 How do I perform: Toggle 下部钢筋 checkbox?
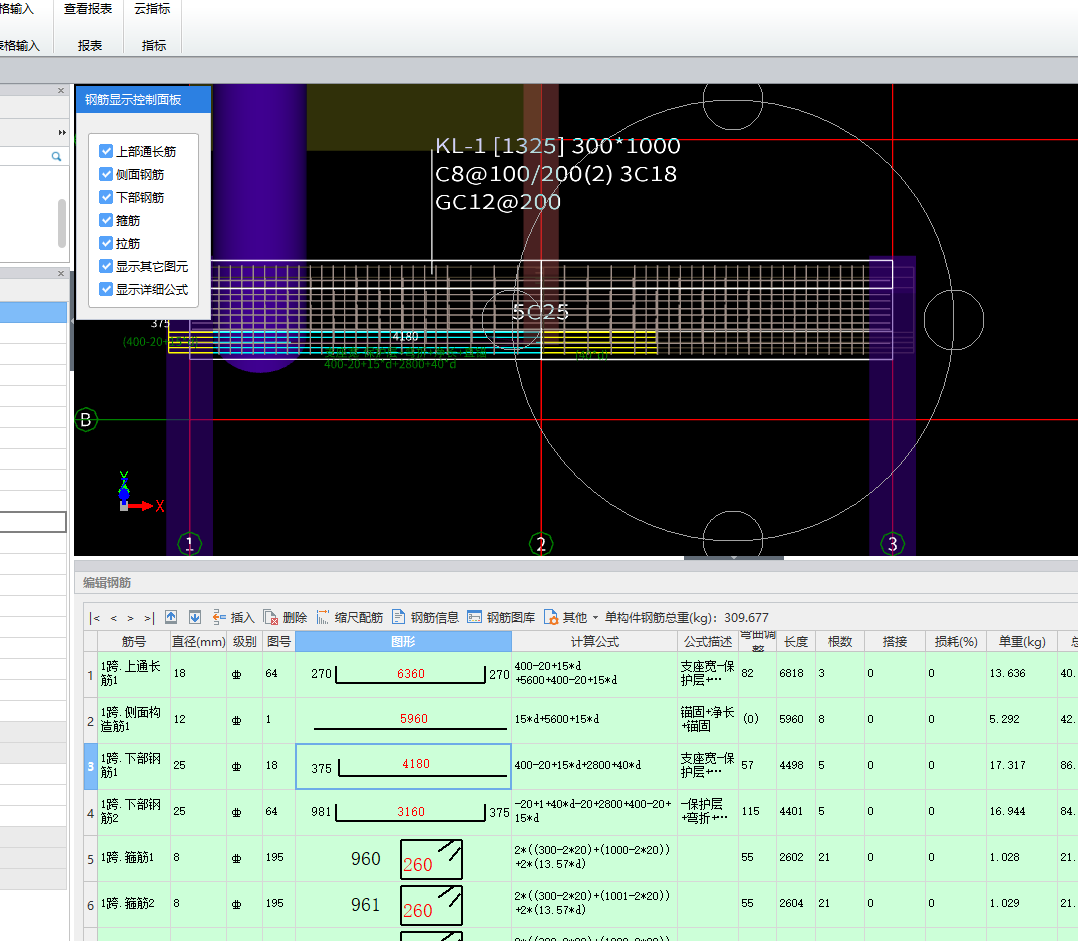click(106, 197)
